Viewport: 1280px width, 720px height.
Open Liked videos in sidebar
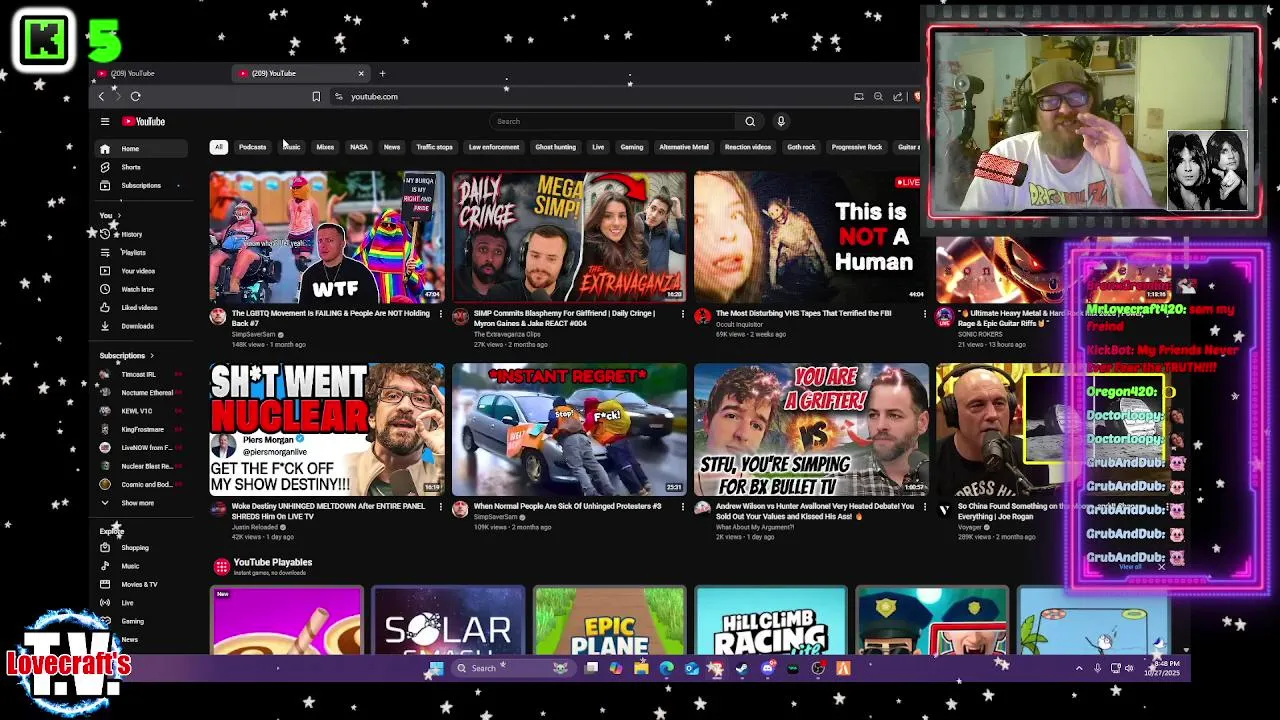(142, 308)
